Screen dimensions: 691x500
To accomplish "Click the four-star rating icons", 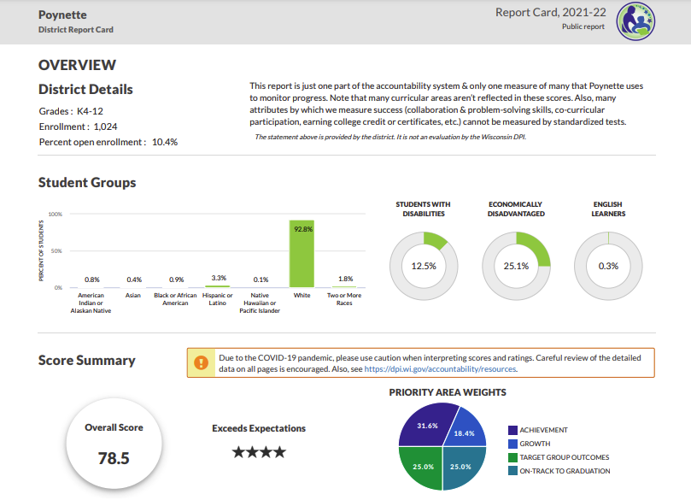I will (x=259, y=452).
